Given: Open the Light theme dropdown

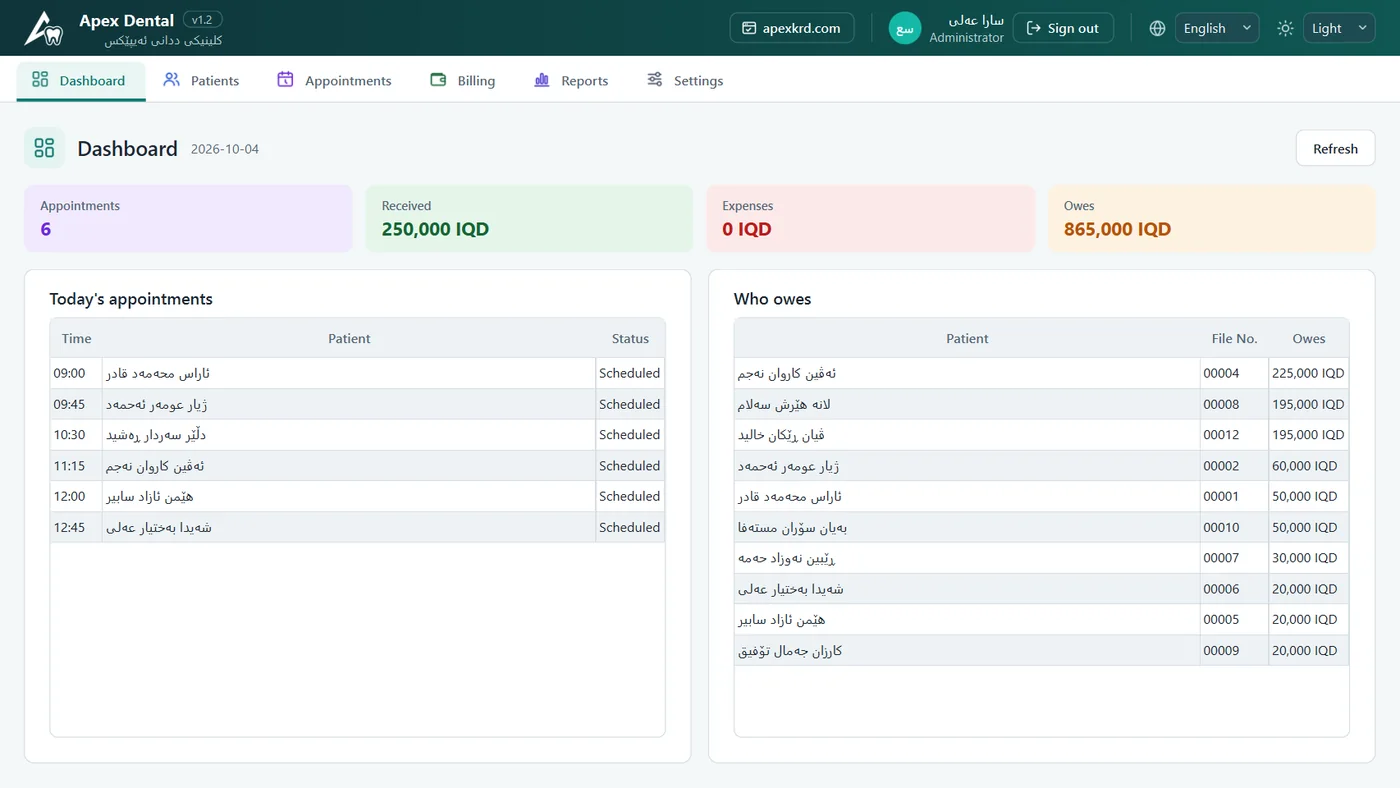Looking at the screenshot, I should click(x=1339, y=28).
